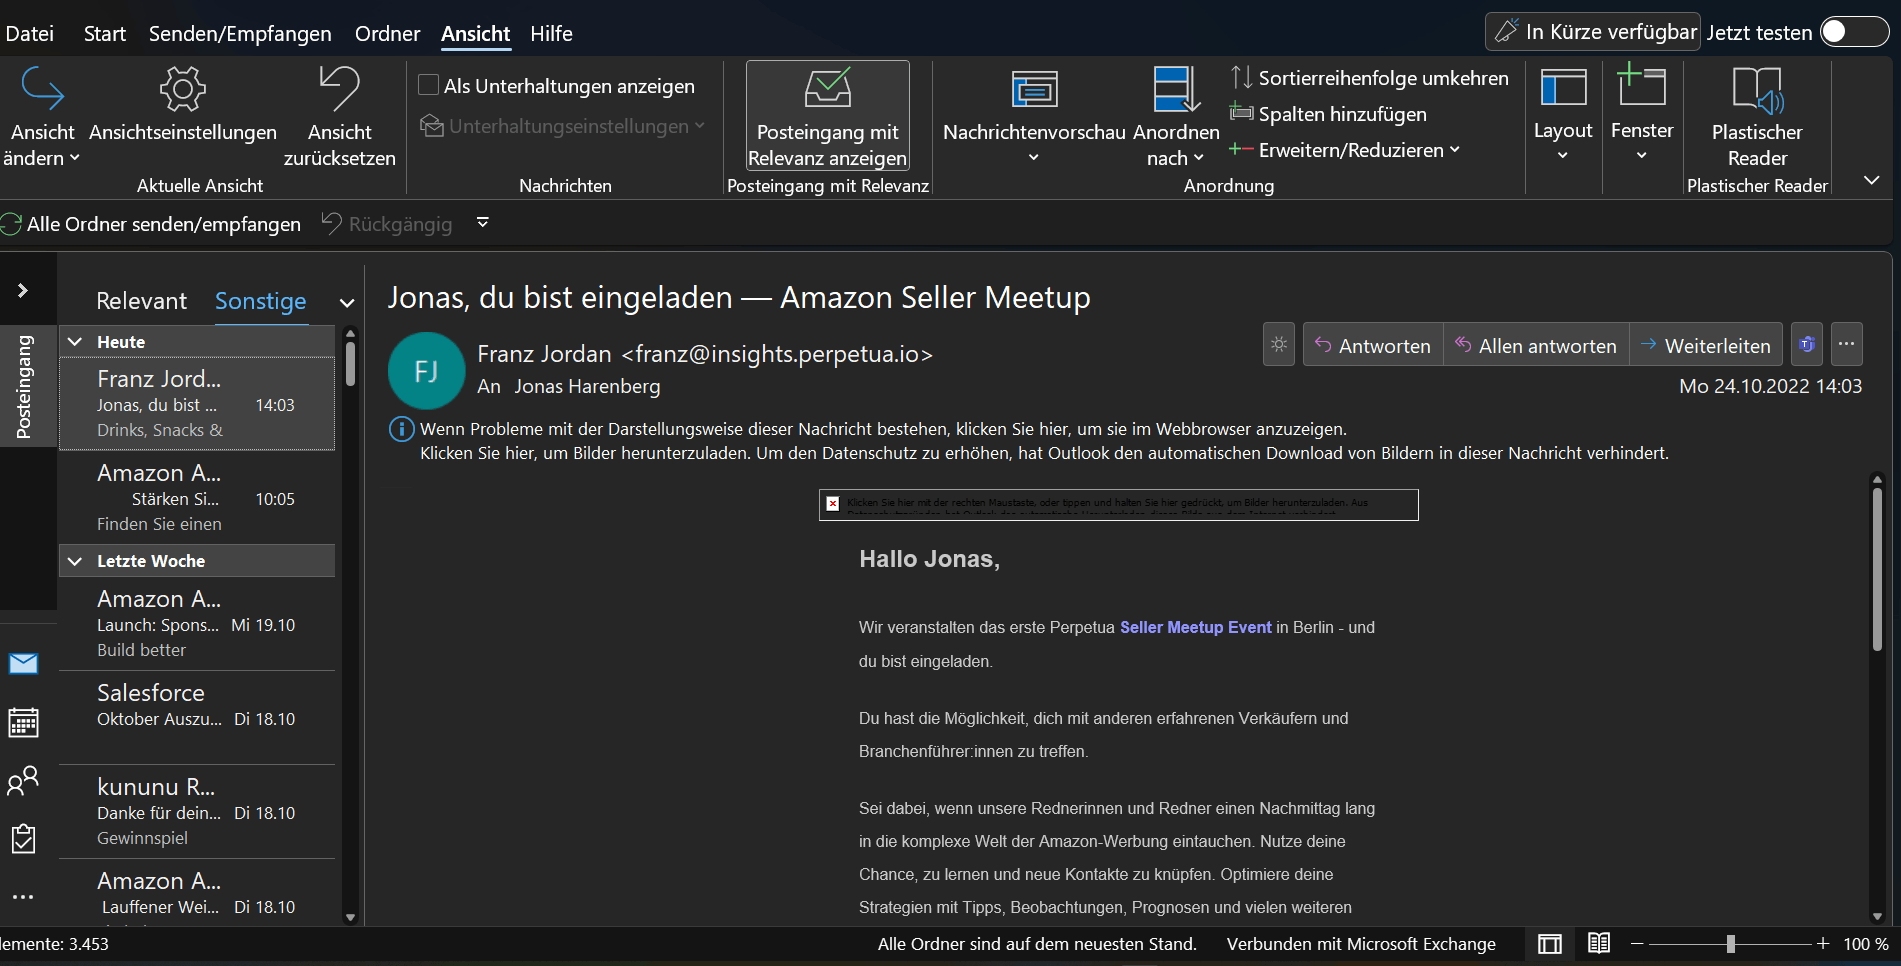Click Antworten reply button
Viewport: 1901px width, 966px height.
coord(1373,345)
